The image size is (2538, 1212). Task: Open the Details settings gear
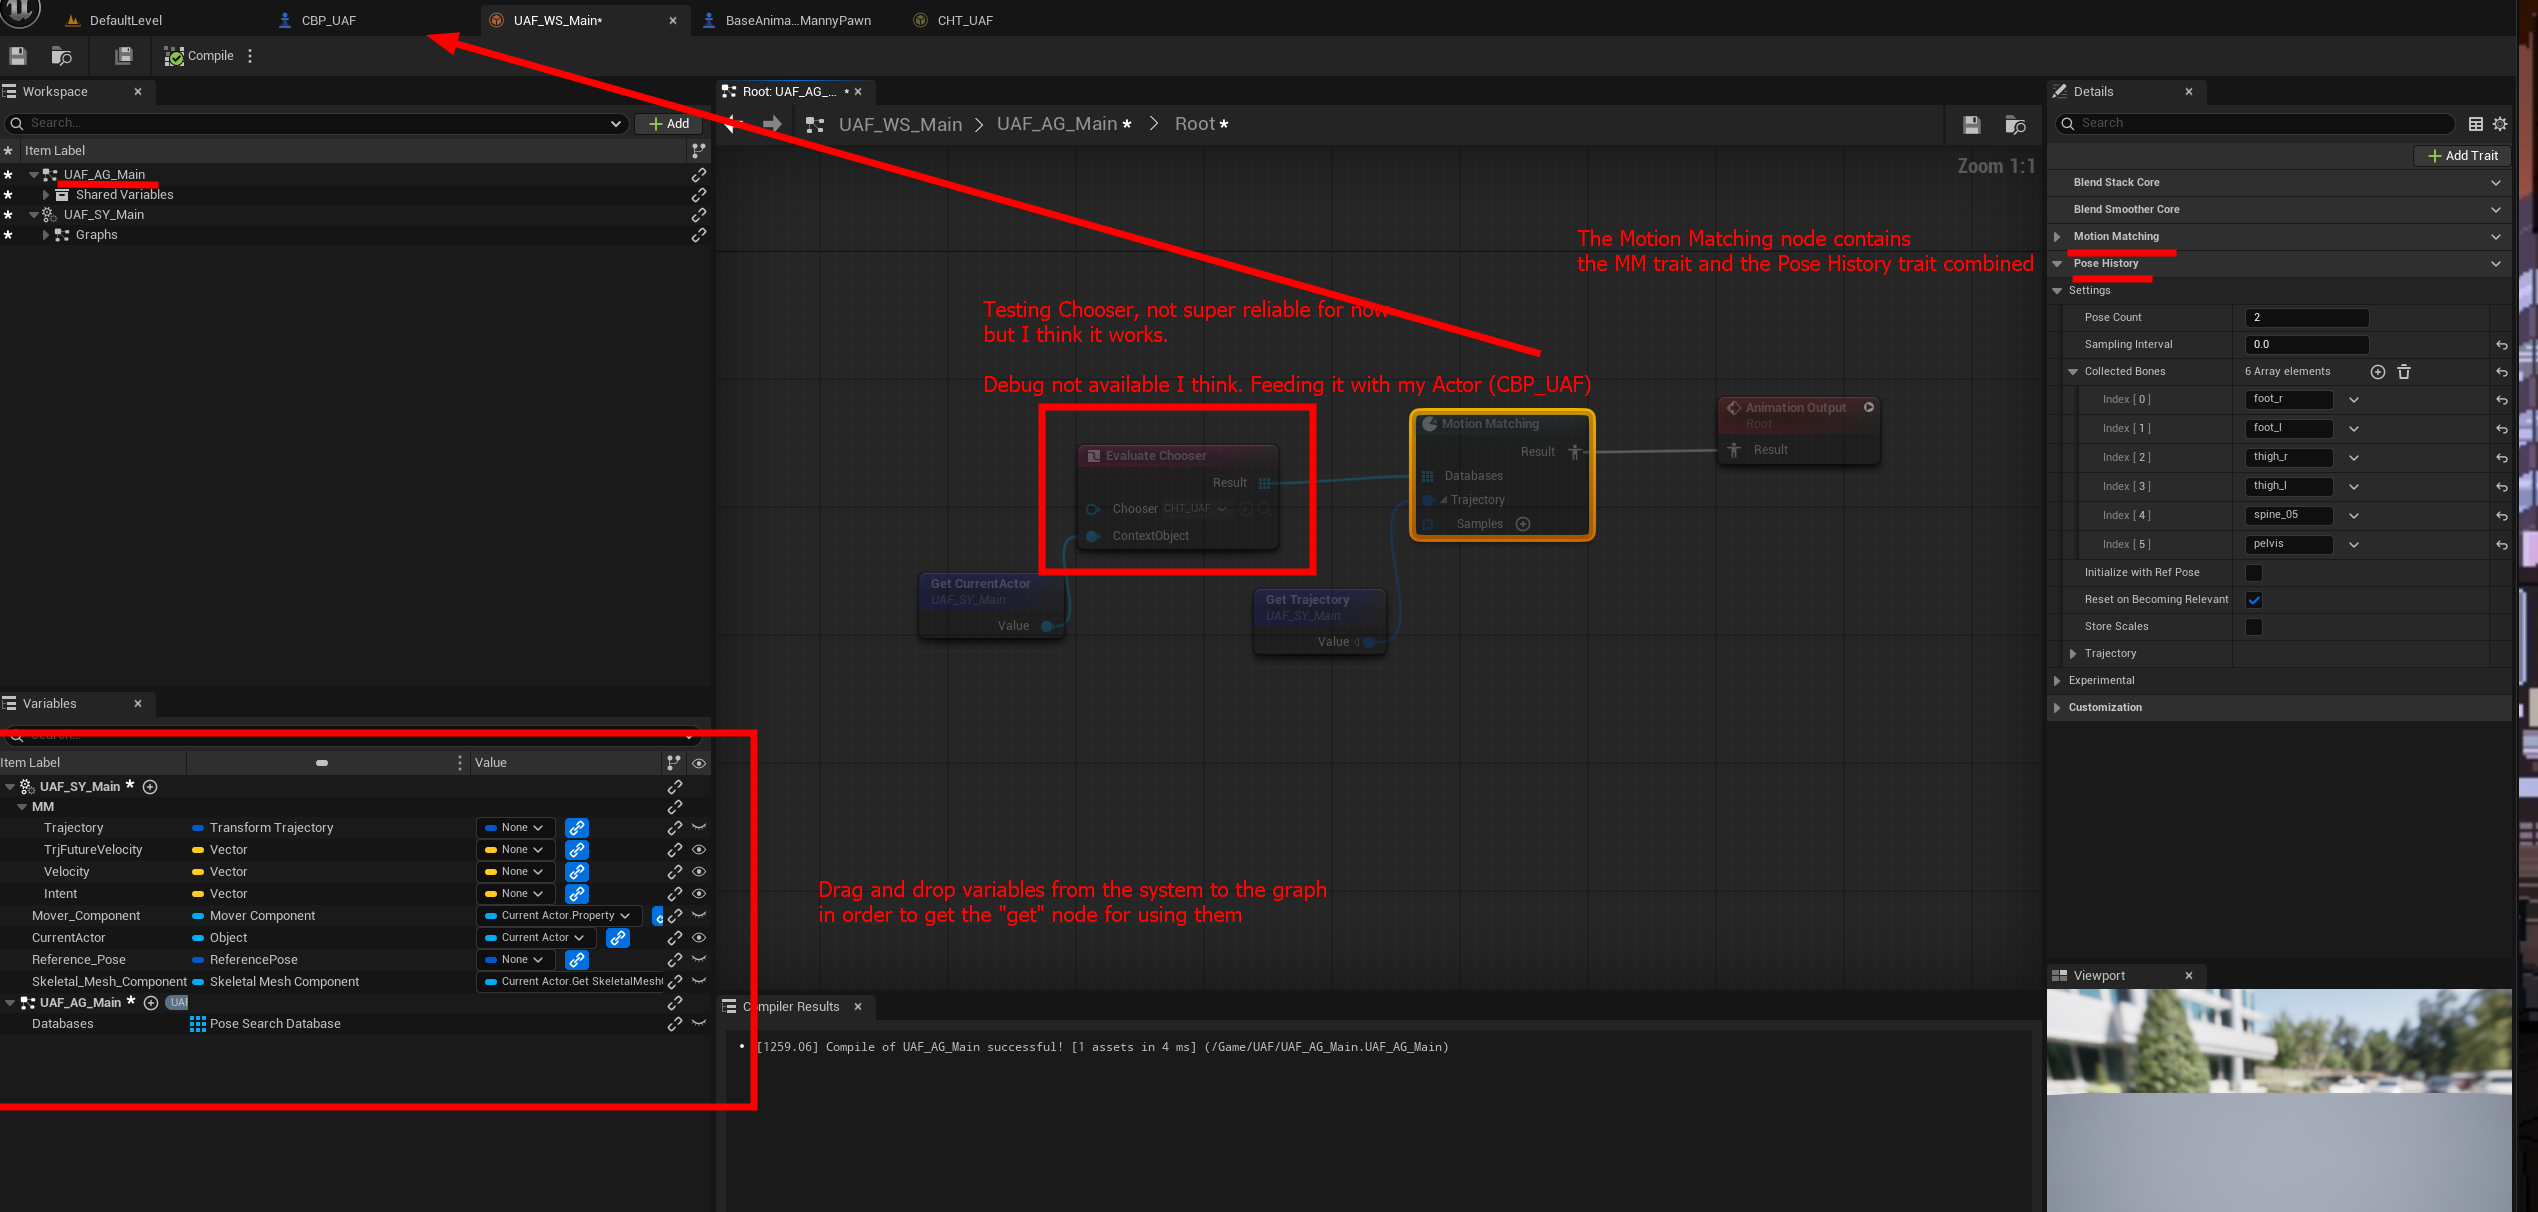(2500, 124)
